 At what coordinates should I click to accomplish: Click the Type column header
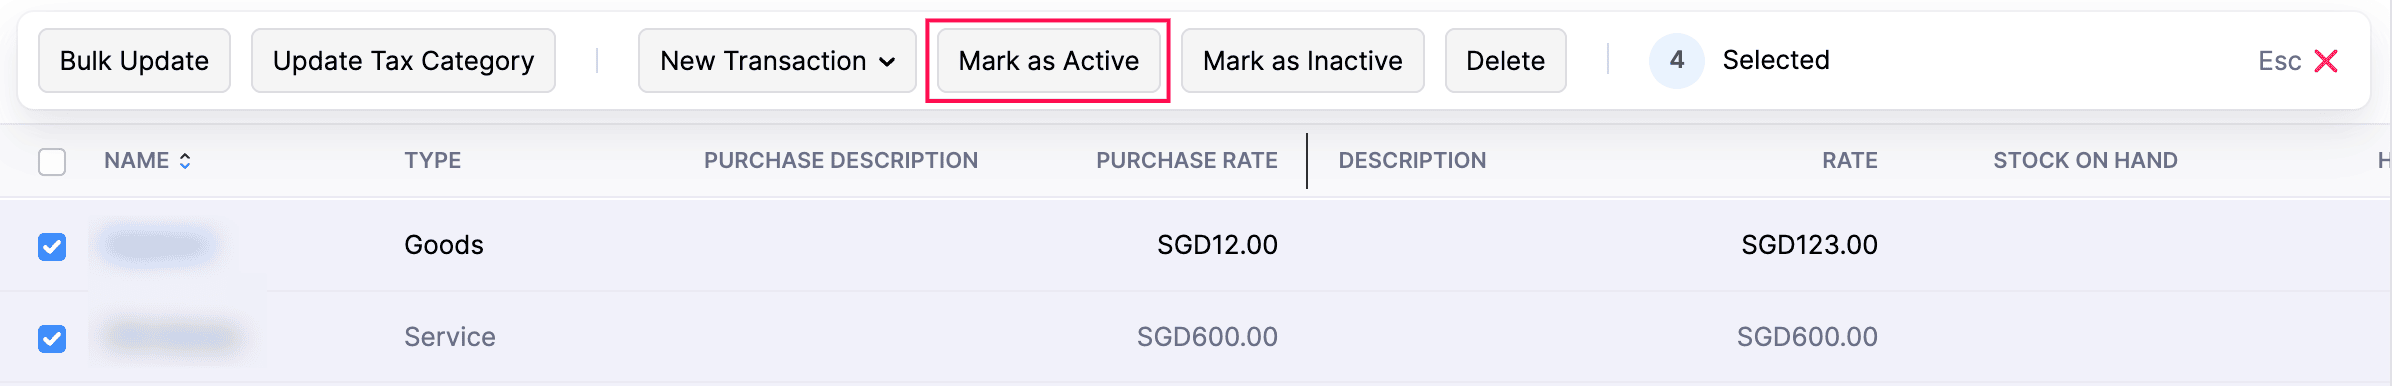(432, 161)
